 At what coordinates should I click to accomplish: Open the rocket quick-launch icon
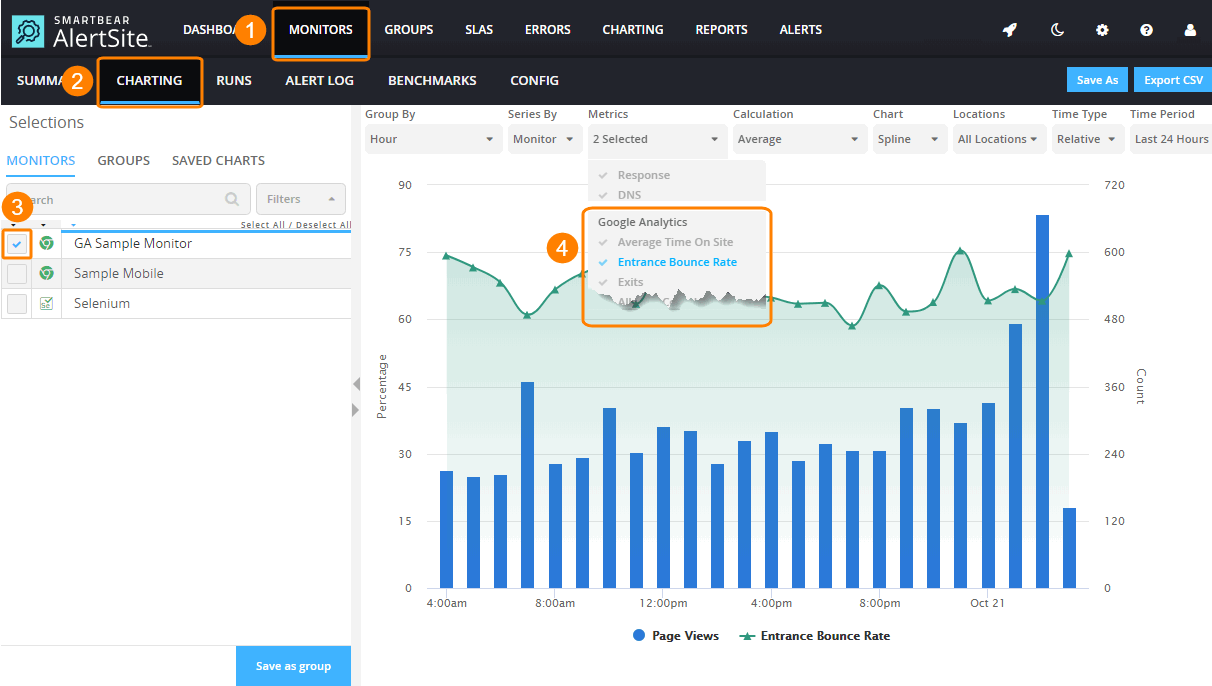pyautogui.click(x=1010, y=30)
